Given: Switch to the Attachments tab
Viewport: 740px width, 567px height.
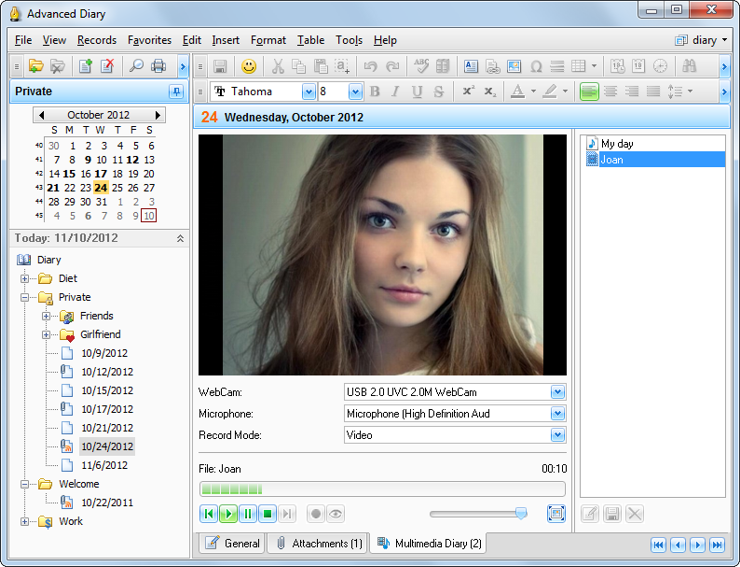Looking at the screenshot, I should (x=318, y=543).
